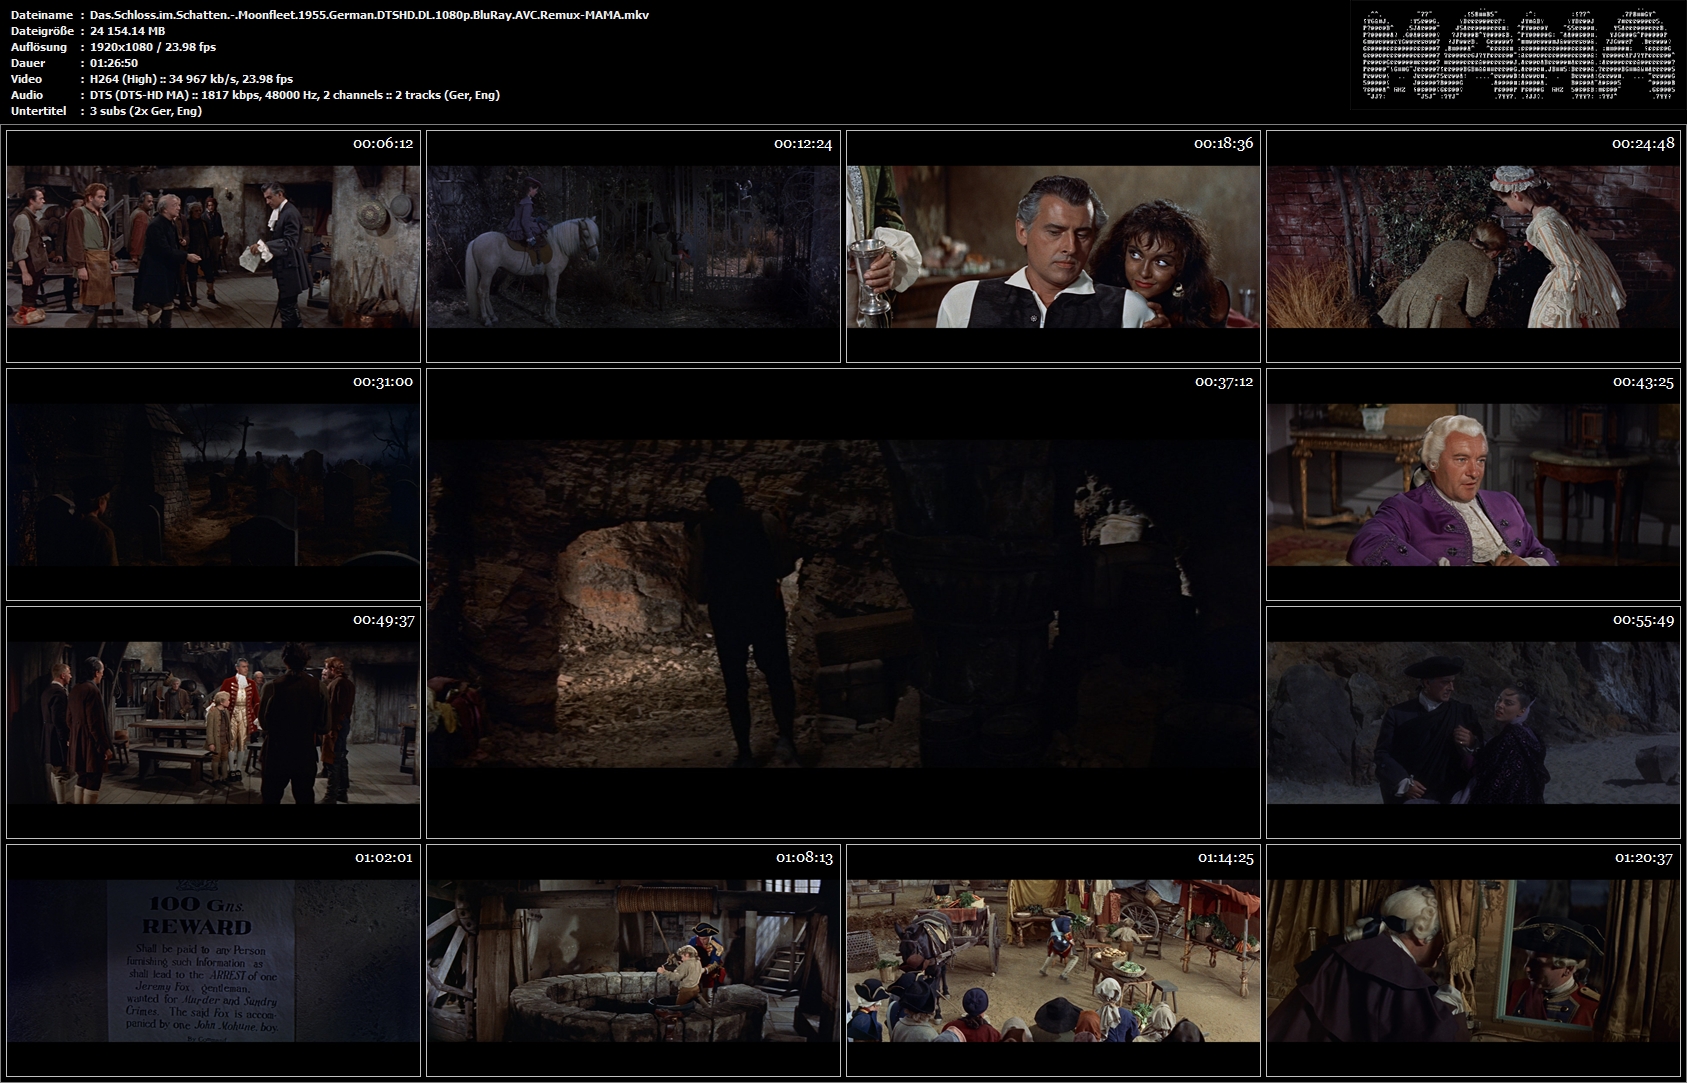Image resolution: width=1687 pixels, height=1083 pixels.
Task: Select the 00:37:12 timestamp label
Action: (1223, 382)
